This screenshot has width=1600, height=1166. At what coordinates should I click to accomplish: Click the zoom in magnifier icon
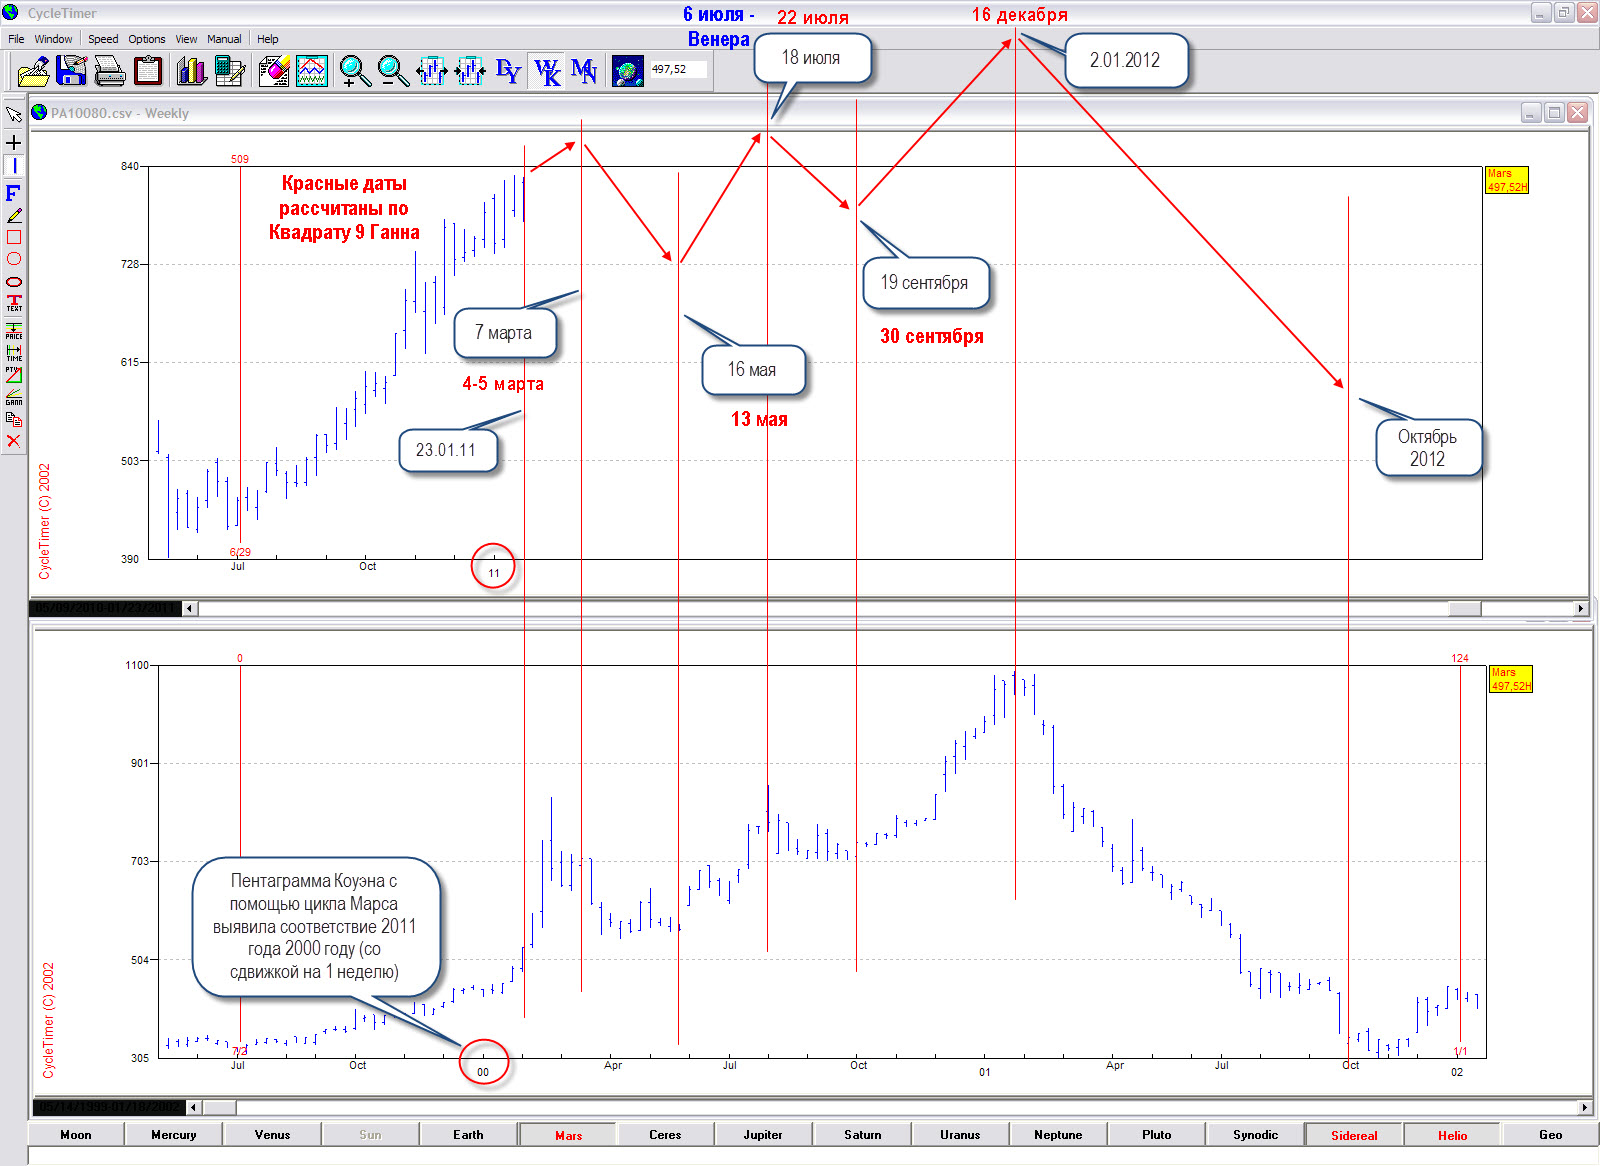(x=354, y=71)
